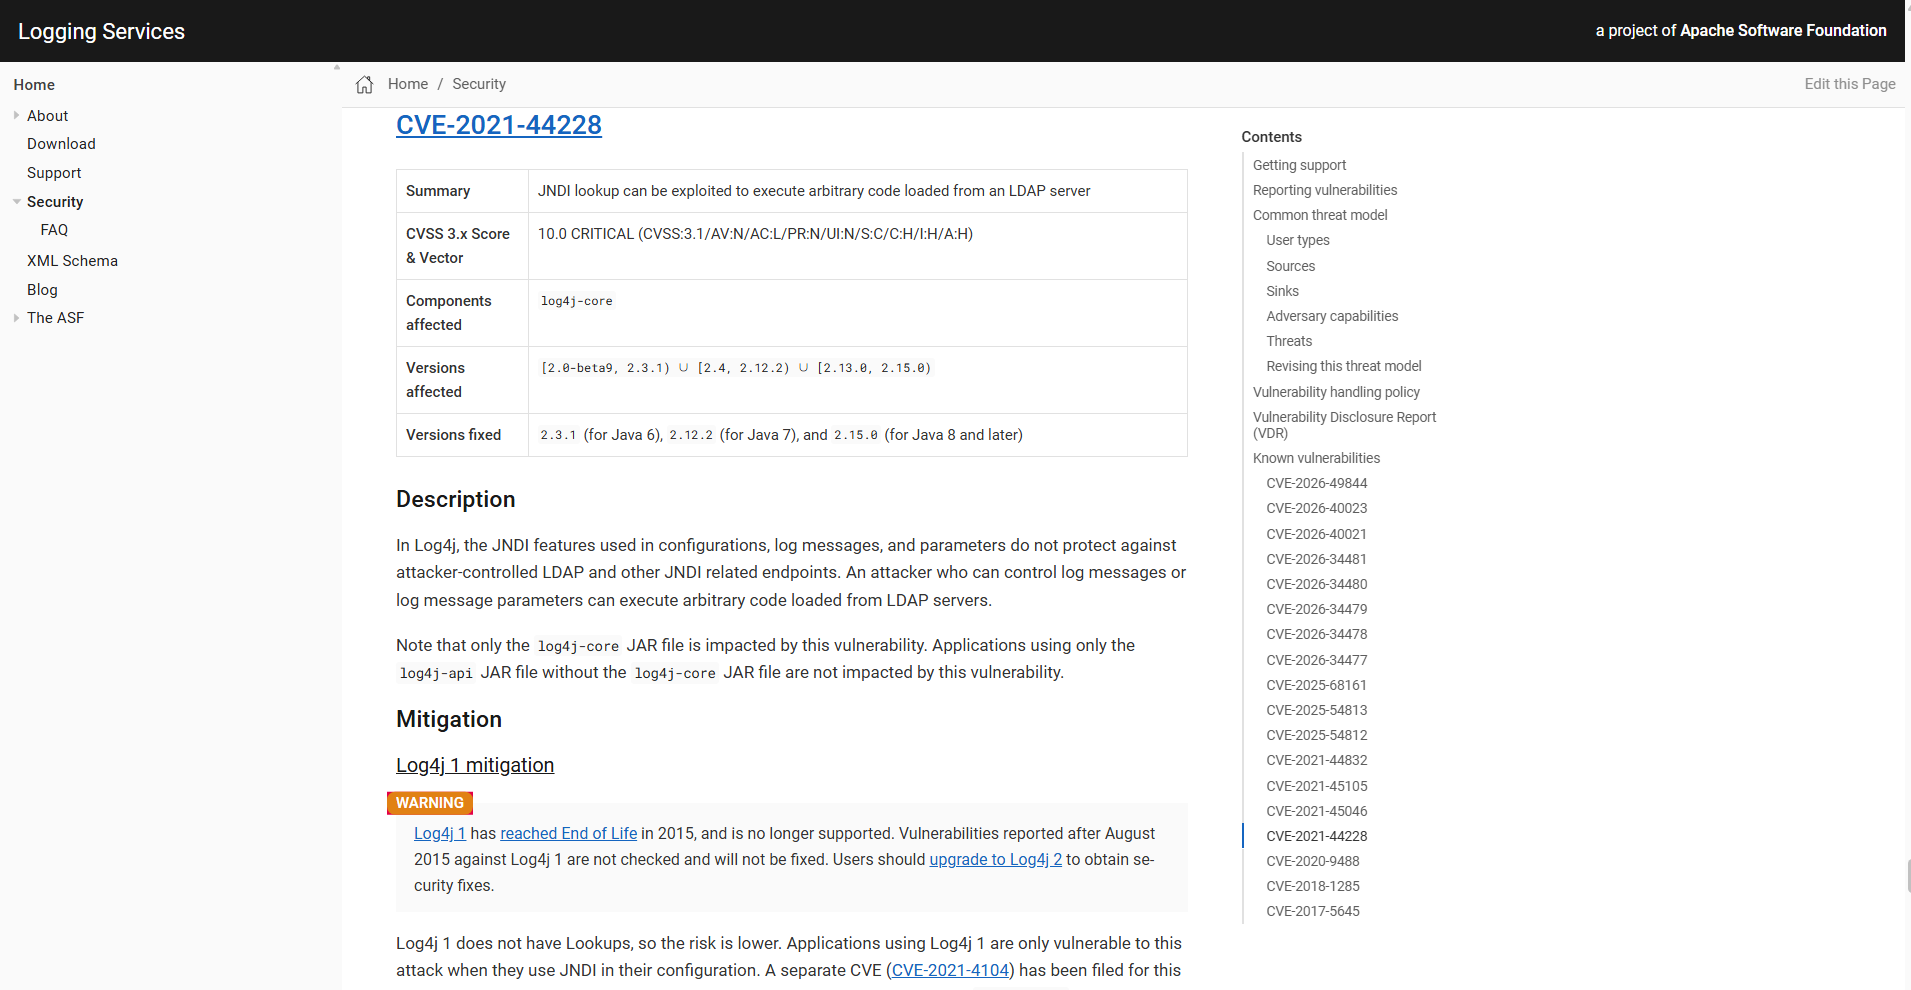1911x990 pixels.
Task: Jump to CVE-2026-34481 in Contents
Action: 1317,559
